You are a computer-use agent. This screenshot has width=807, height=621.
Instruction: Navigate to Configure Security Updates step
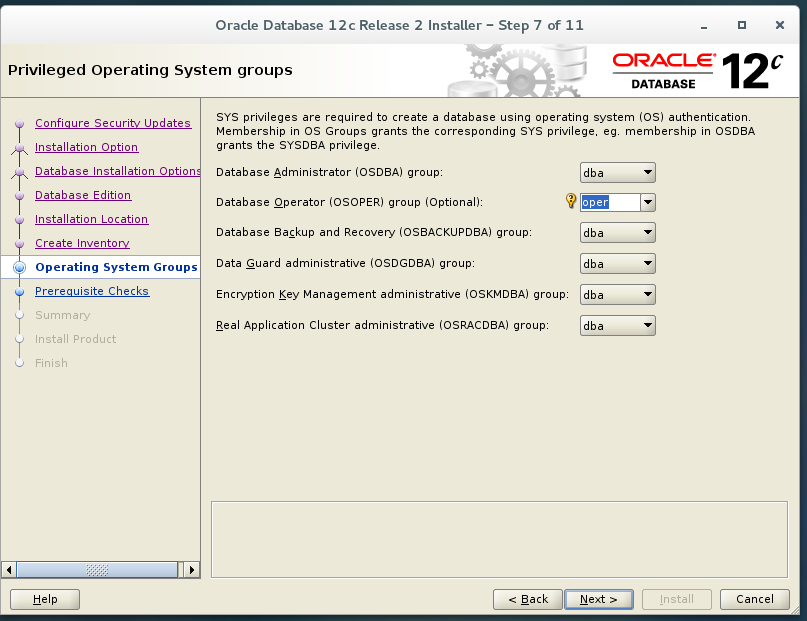click(112, 123)
